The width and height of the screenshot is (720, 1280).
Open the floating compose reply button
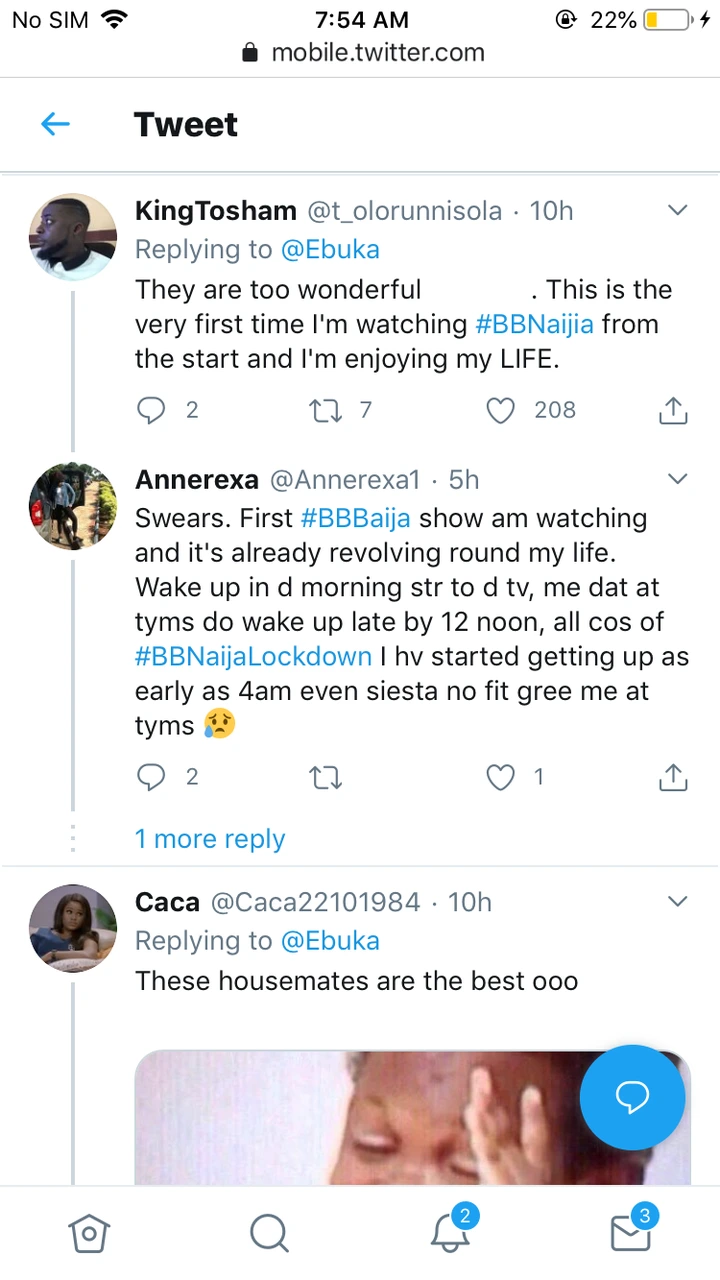tap(632, 1097)
